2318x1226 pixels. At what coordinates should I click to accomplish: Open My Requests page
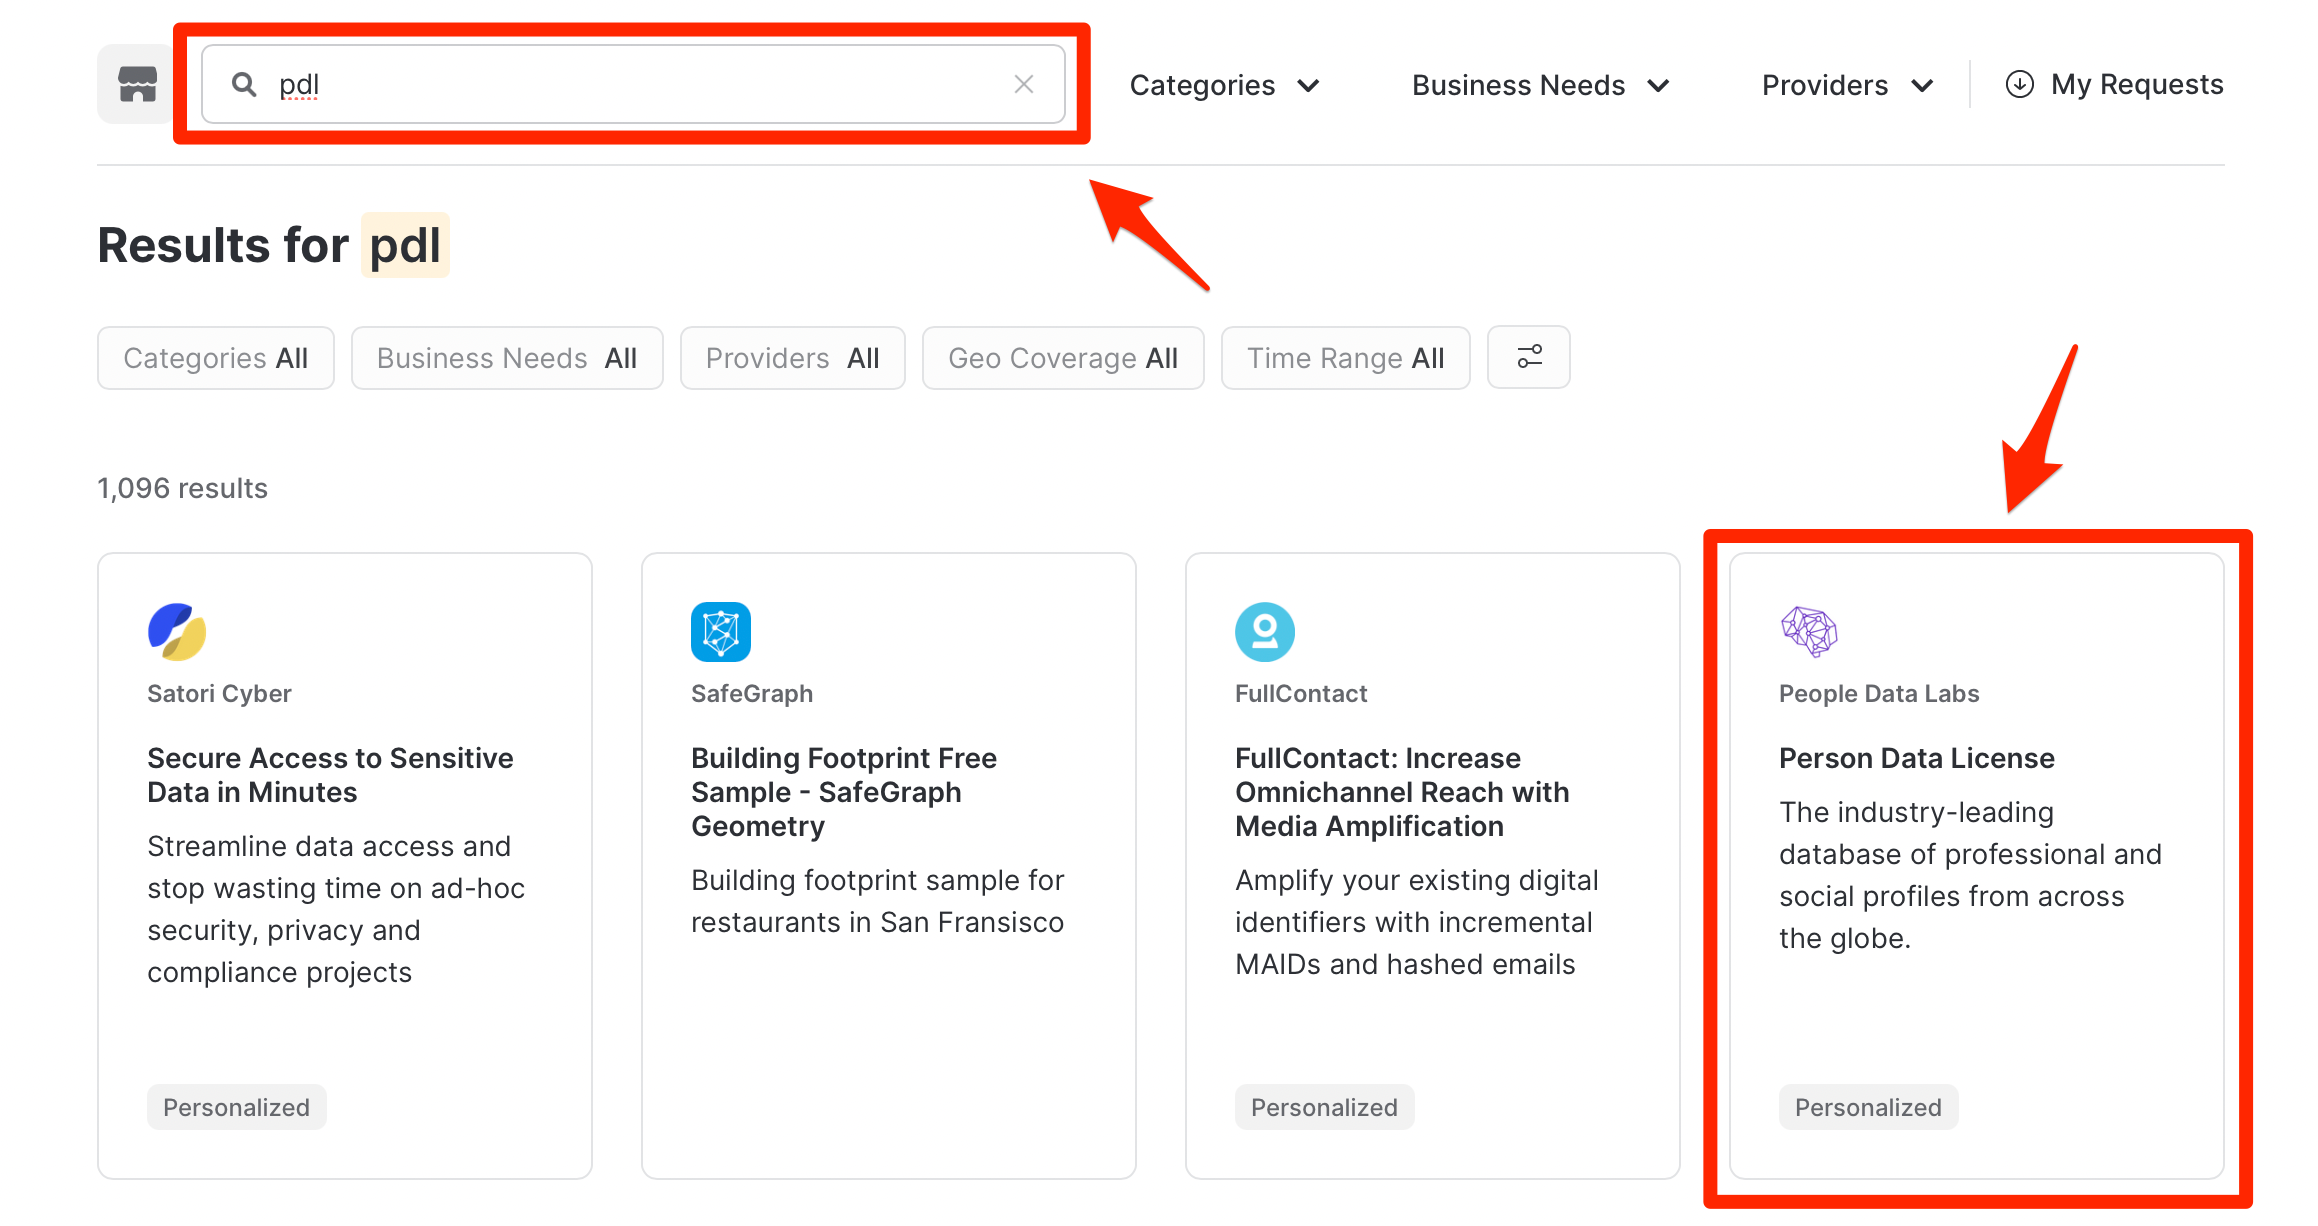(2136, 84)
